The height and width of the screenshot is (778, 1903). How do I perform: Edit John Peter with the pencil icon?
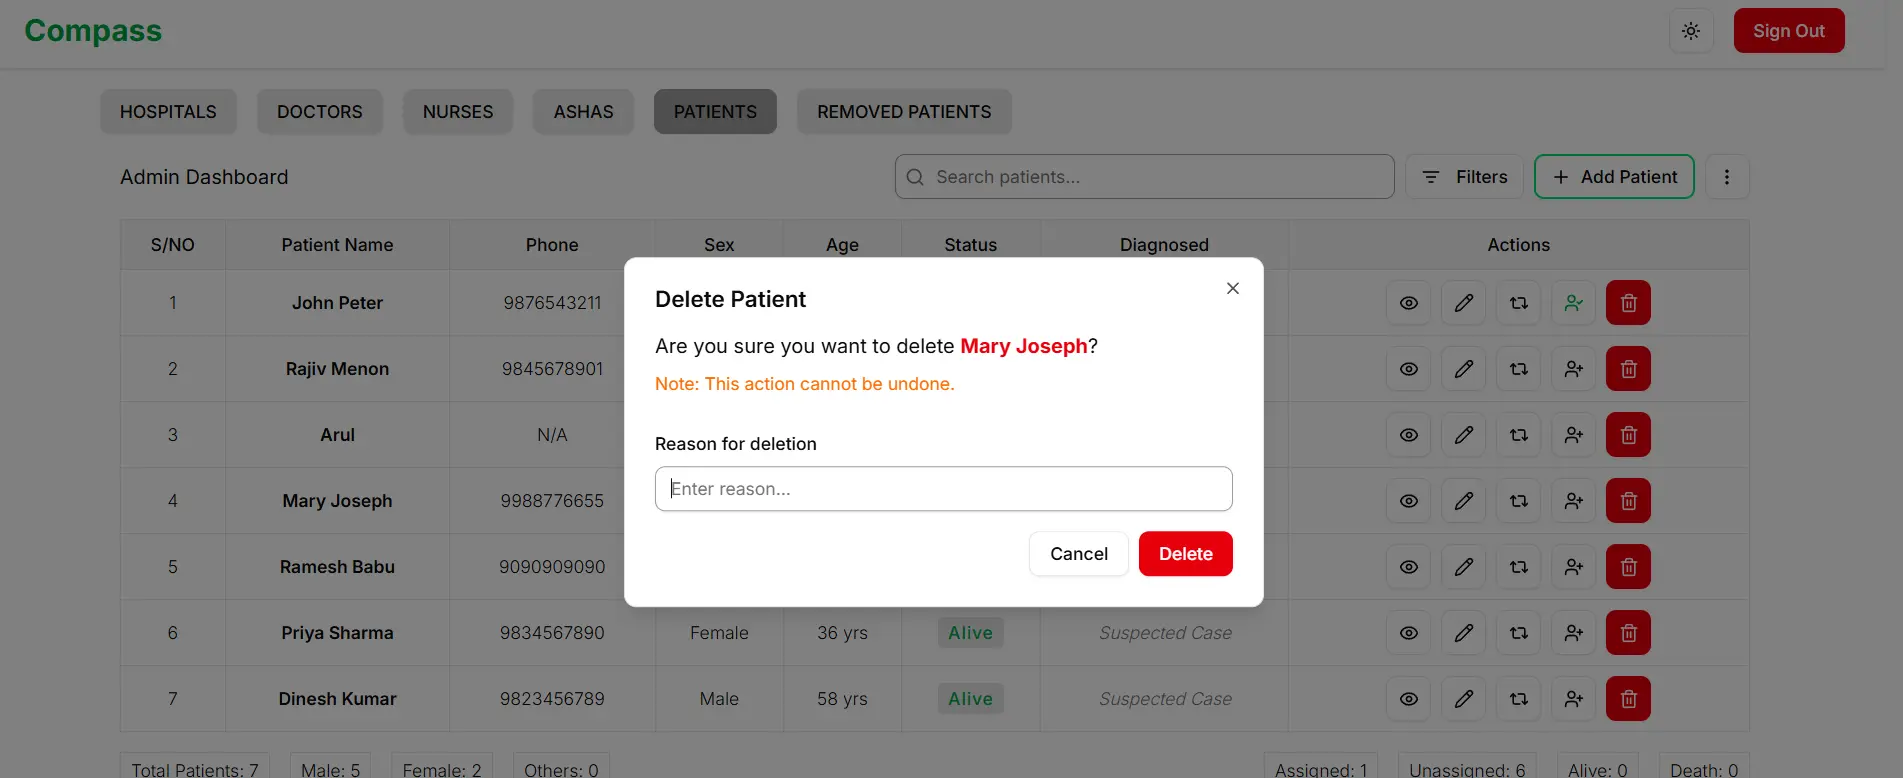click(x=1464, y=303)
